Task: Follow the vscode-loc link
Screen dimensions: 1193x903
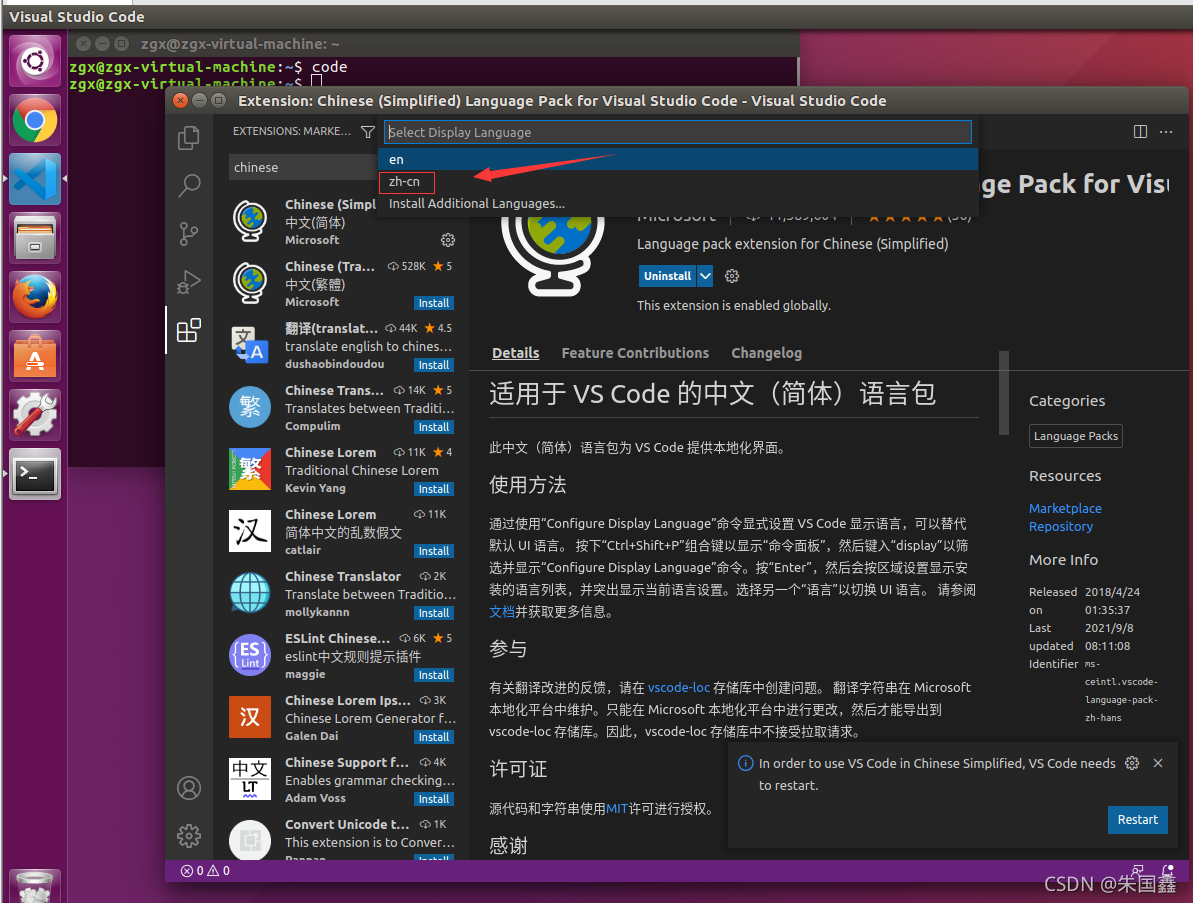Action: [679, 688]
